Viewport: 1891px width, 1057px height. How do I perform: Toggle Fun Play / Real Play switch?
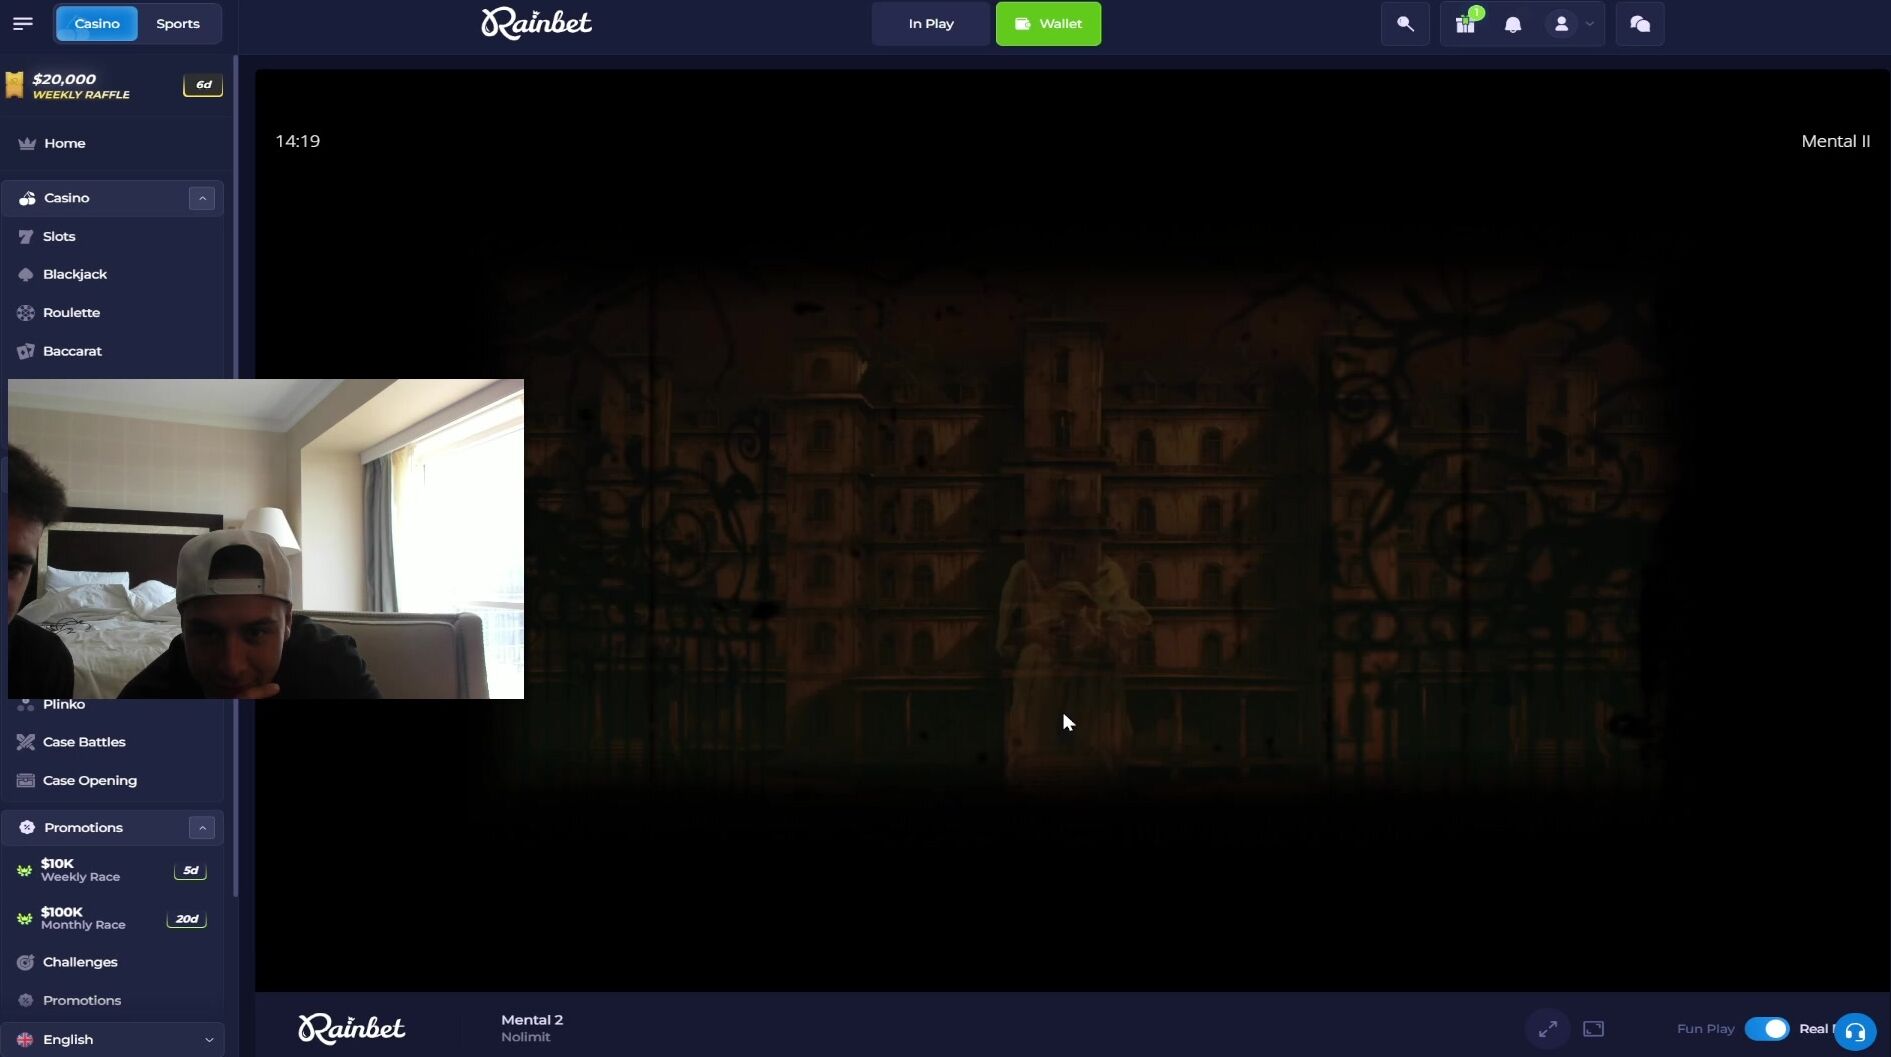pos(1767,1029)
